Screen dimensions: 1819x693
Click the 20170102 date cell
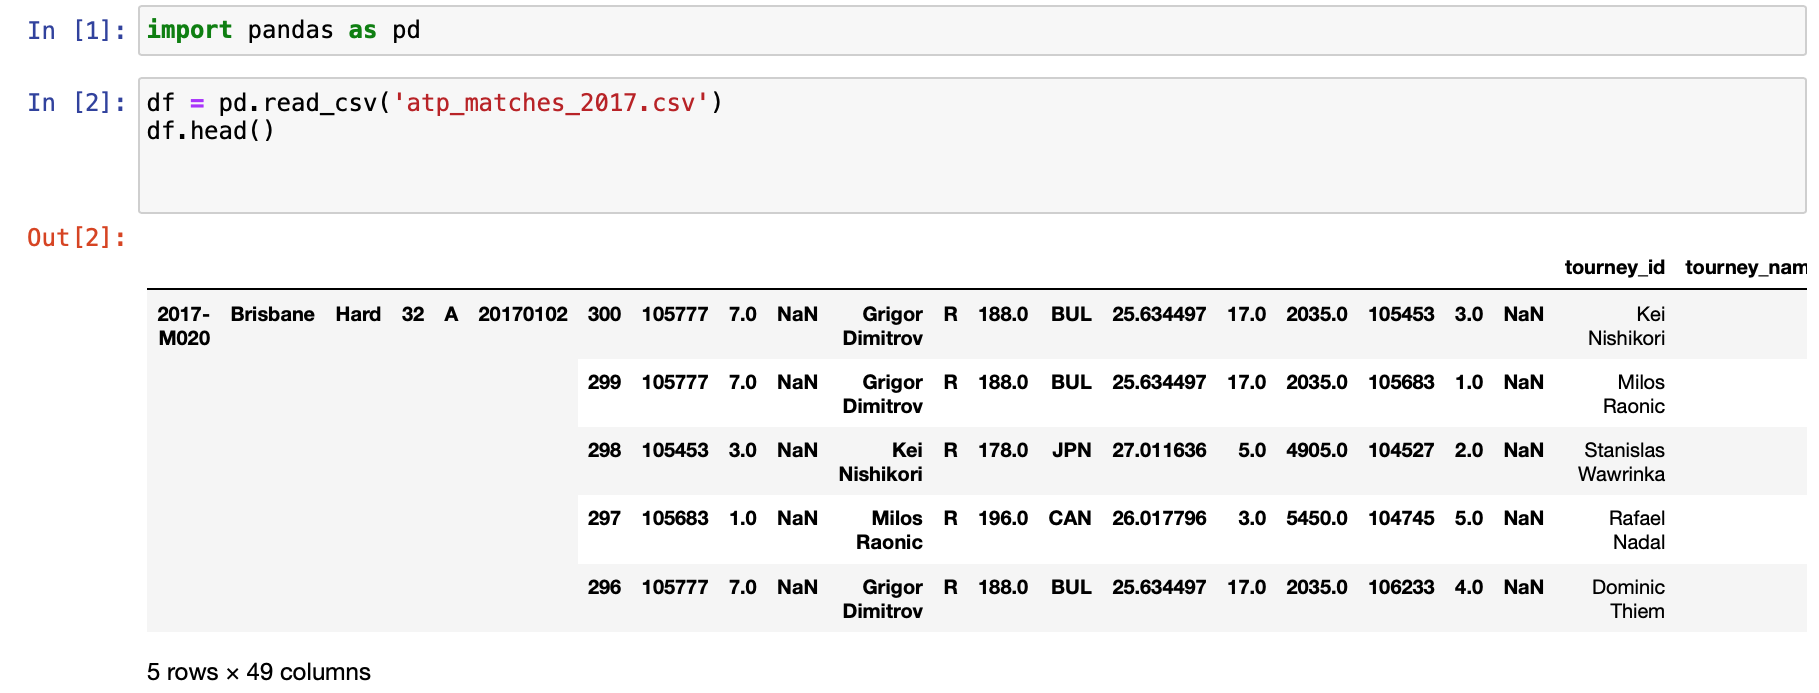[x=523, y=314]
